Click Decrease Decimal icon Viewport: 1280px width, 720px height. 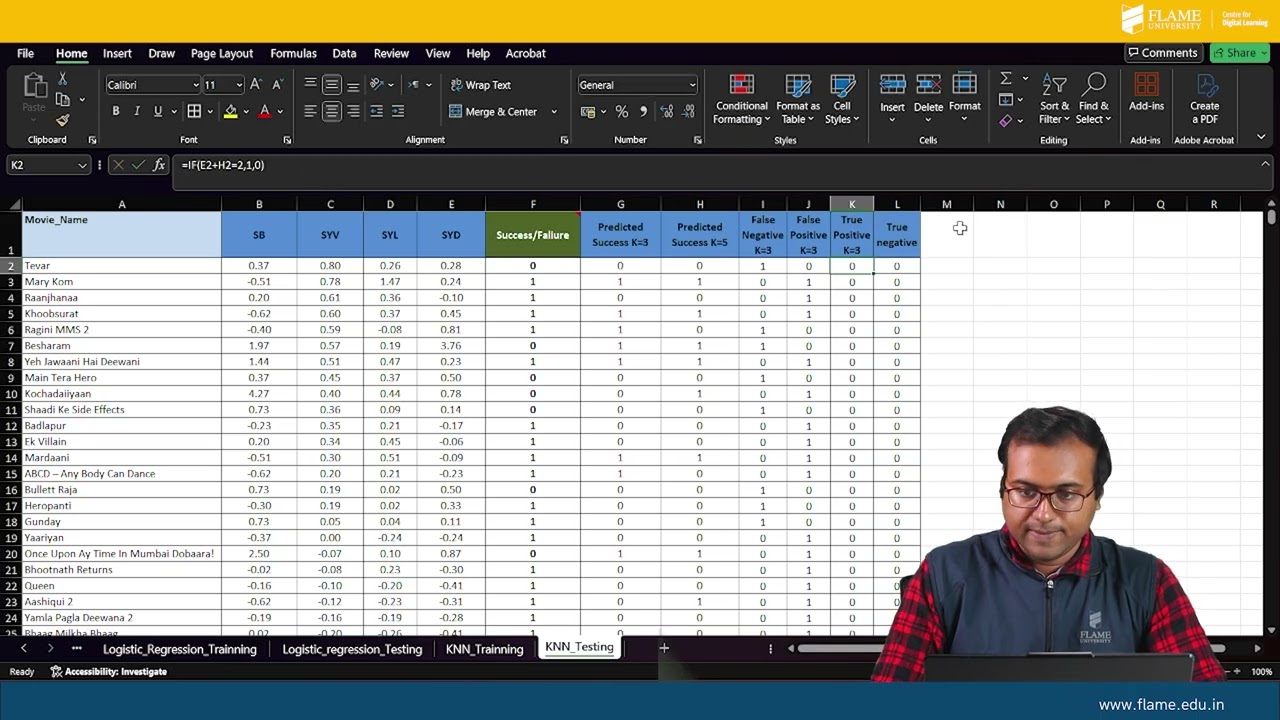tap(688, 111)
